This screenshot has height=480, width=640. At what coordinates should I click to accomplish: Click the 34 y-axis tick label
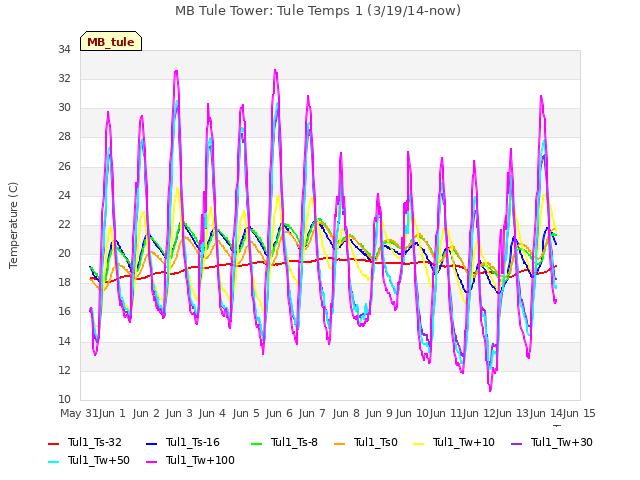64,49
